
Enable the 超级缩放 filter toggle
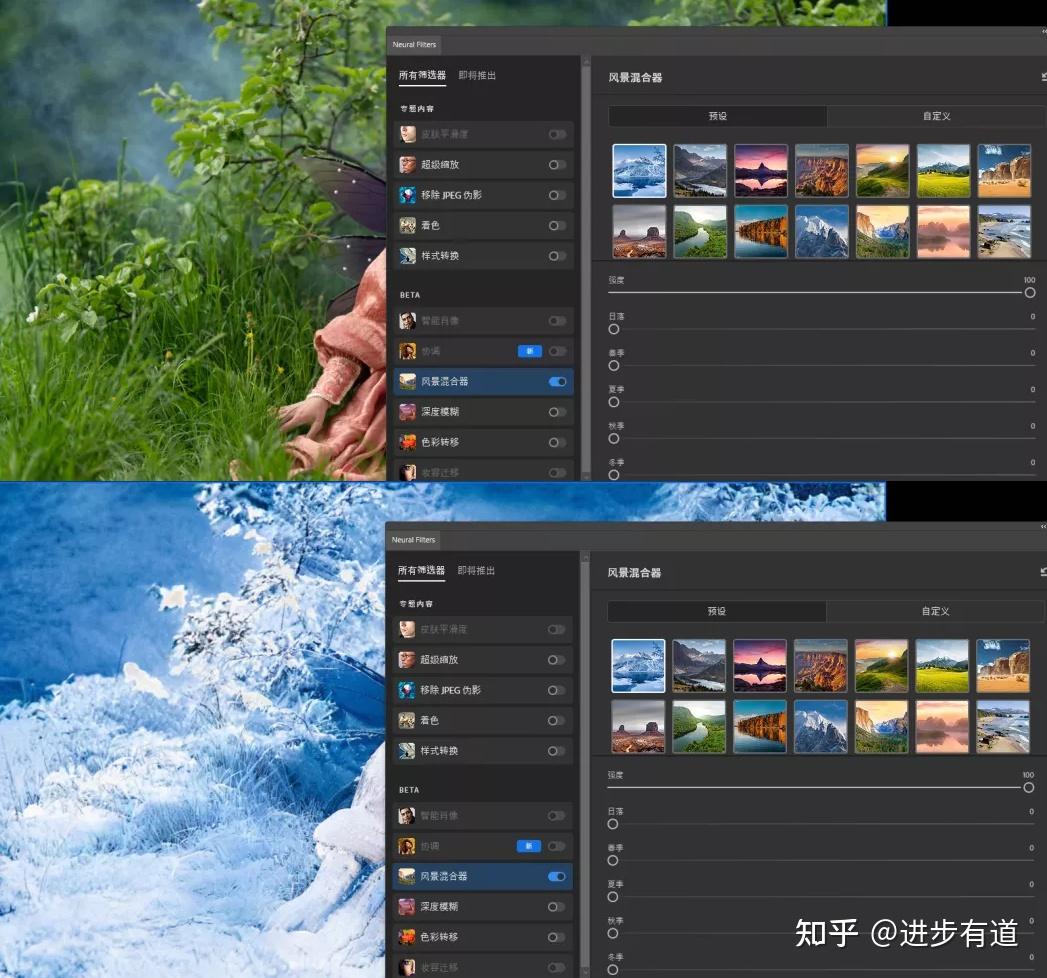(x=557, y=164)
